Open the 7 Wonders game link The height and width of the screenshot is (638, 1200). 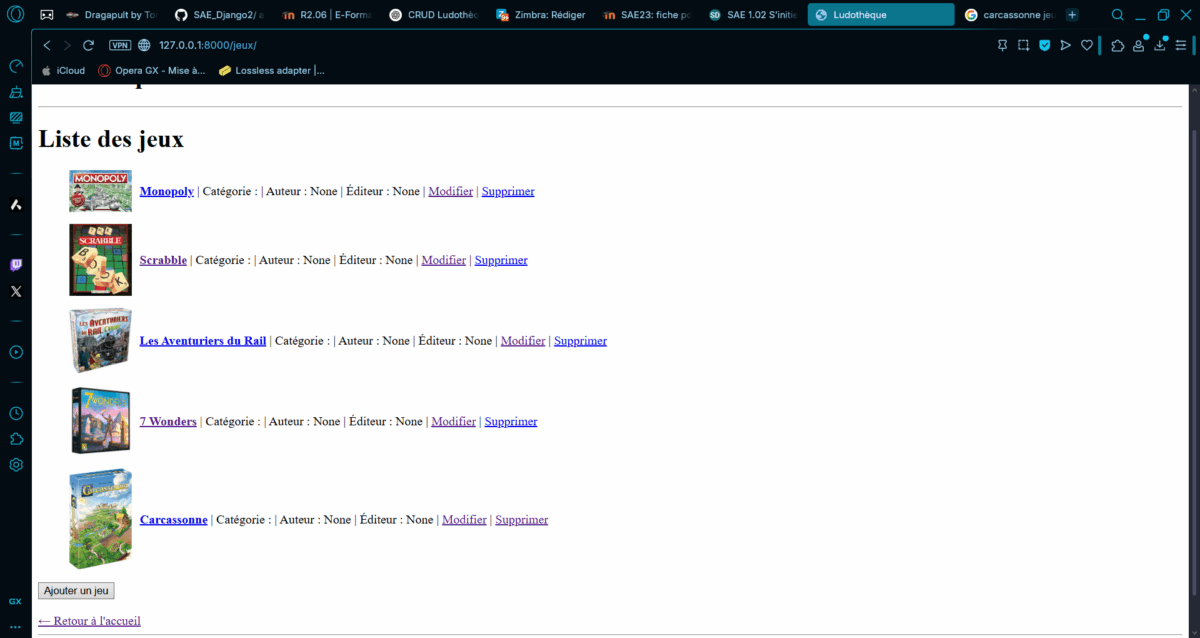point(168,421)
